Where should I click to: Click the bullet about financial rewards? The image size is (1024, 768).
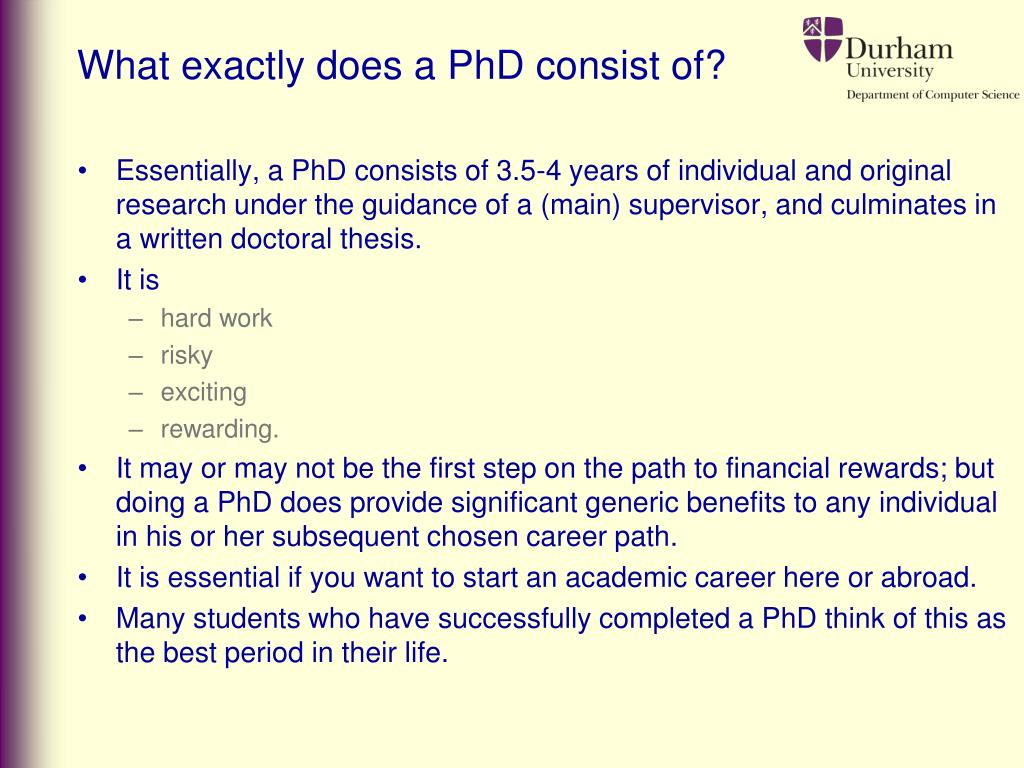click(556, 502)
